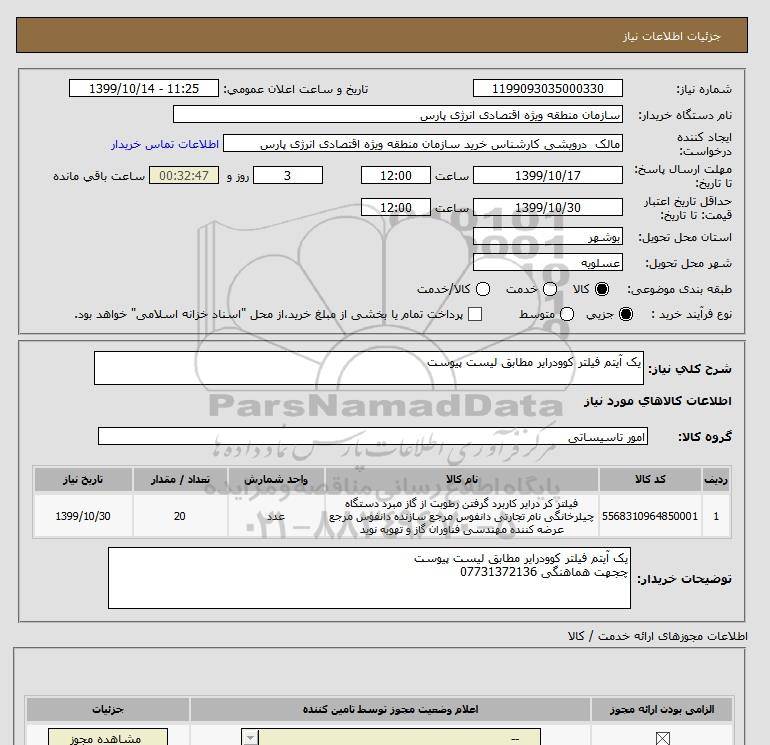Click the تعداد / مقدار column header
Image resolution: width=770 pixels, height=745 pixels.
pyautogui.click(x=180, y=479)
